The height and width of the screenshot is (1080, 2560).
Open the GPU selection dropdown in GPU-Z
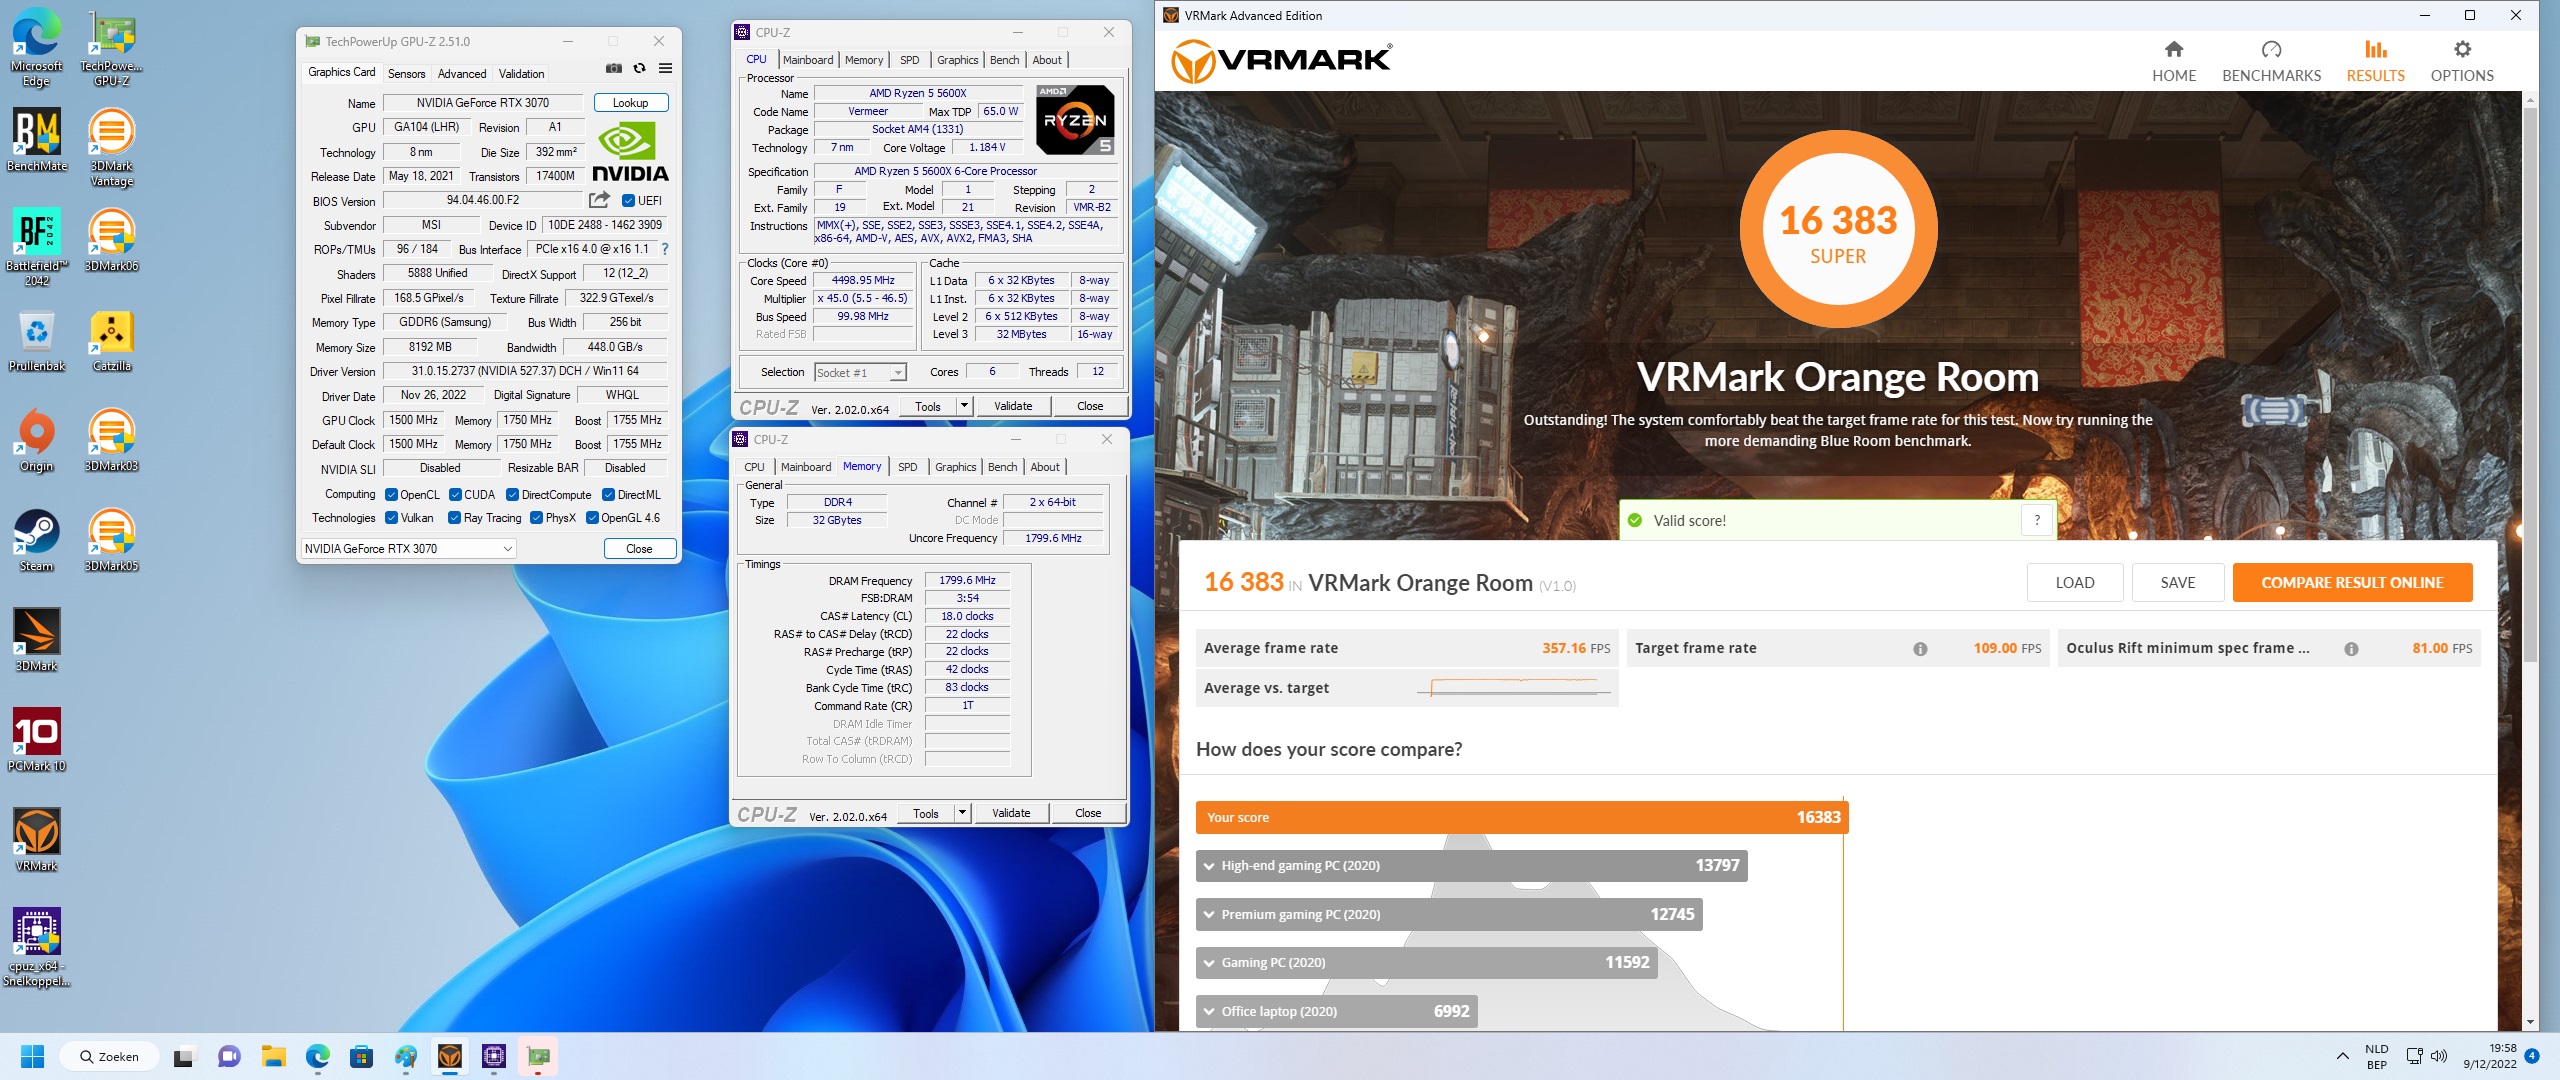pos(409,549)
